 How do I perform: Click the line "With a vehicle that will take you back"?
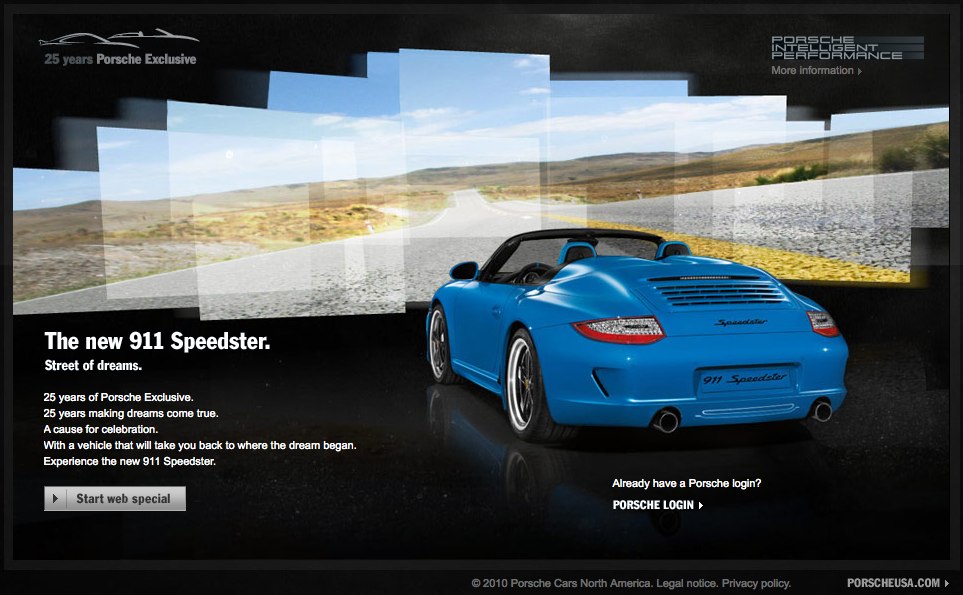click(x=200, y=445)
